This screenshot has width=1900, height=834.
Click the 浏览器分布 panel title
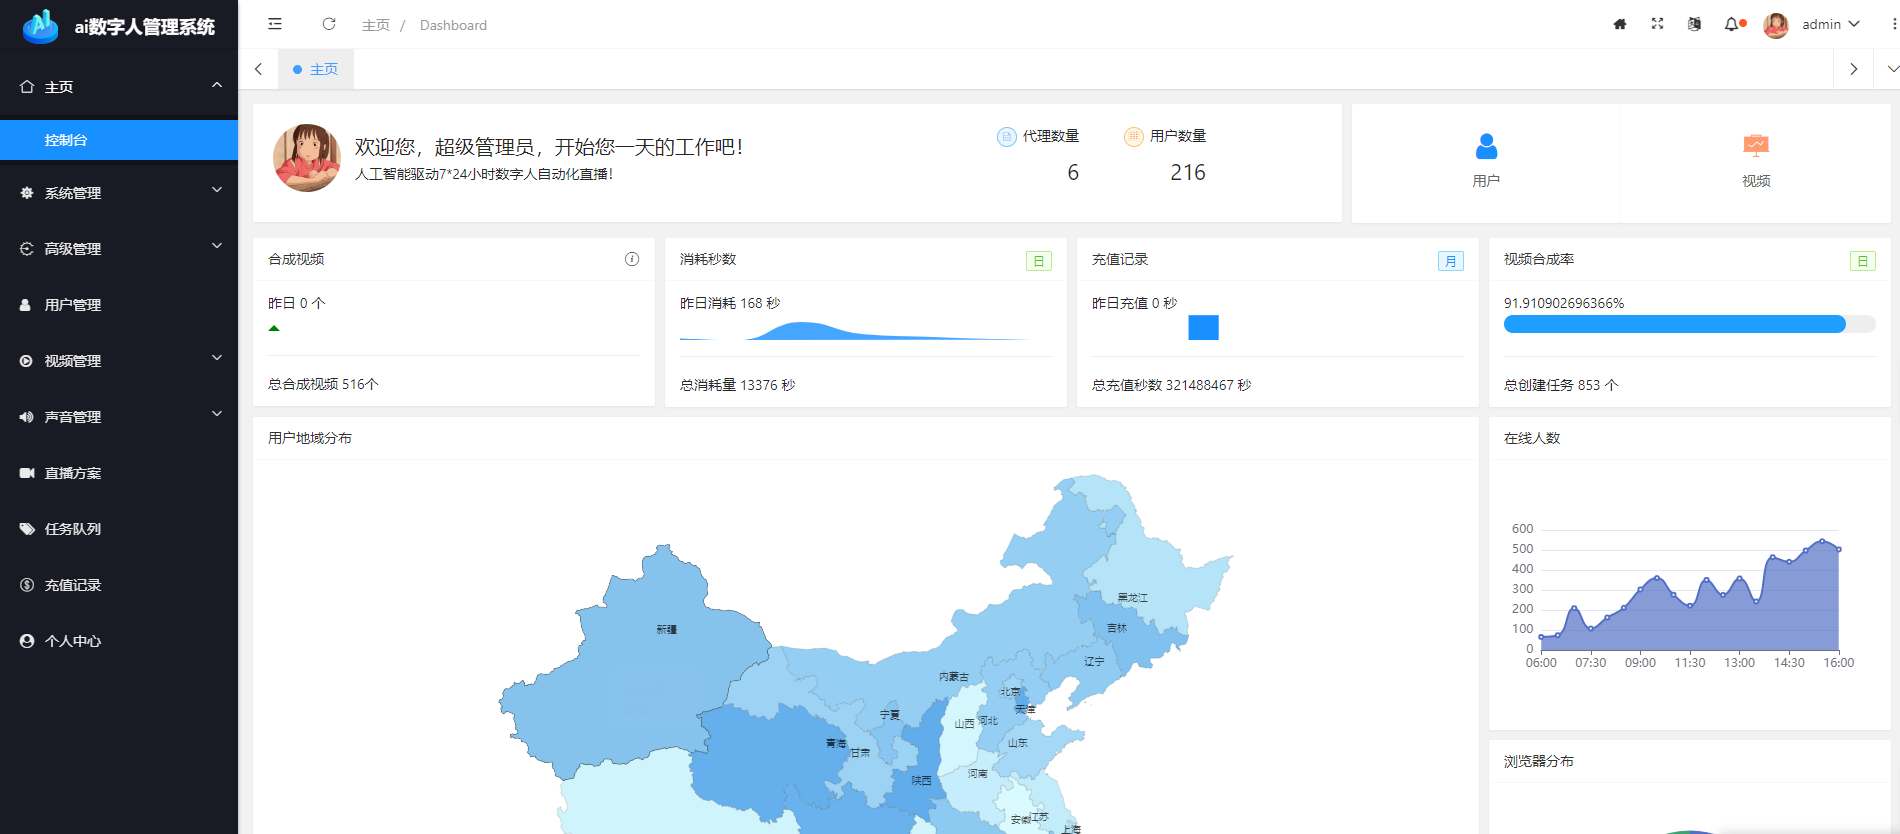coord(1538,761)
